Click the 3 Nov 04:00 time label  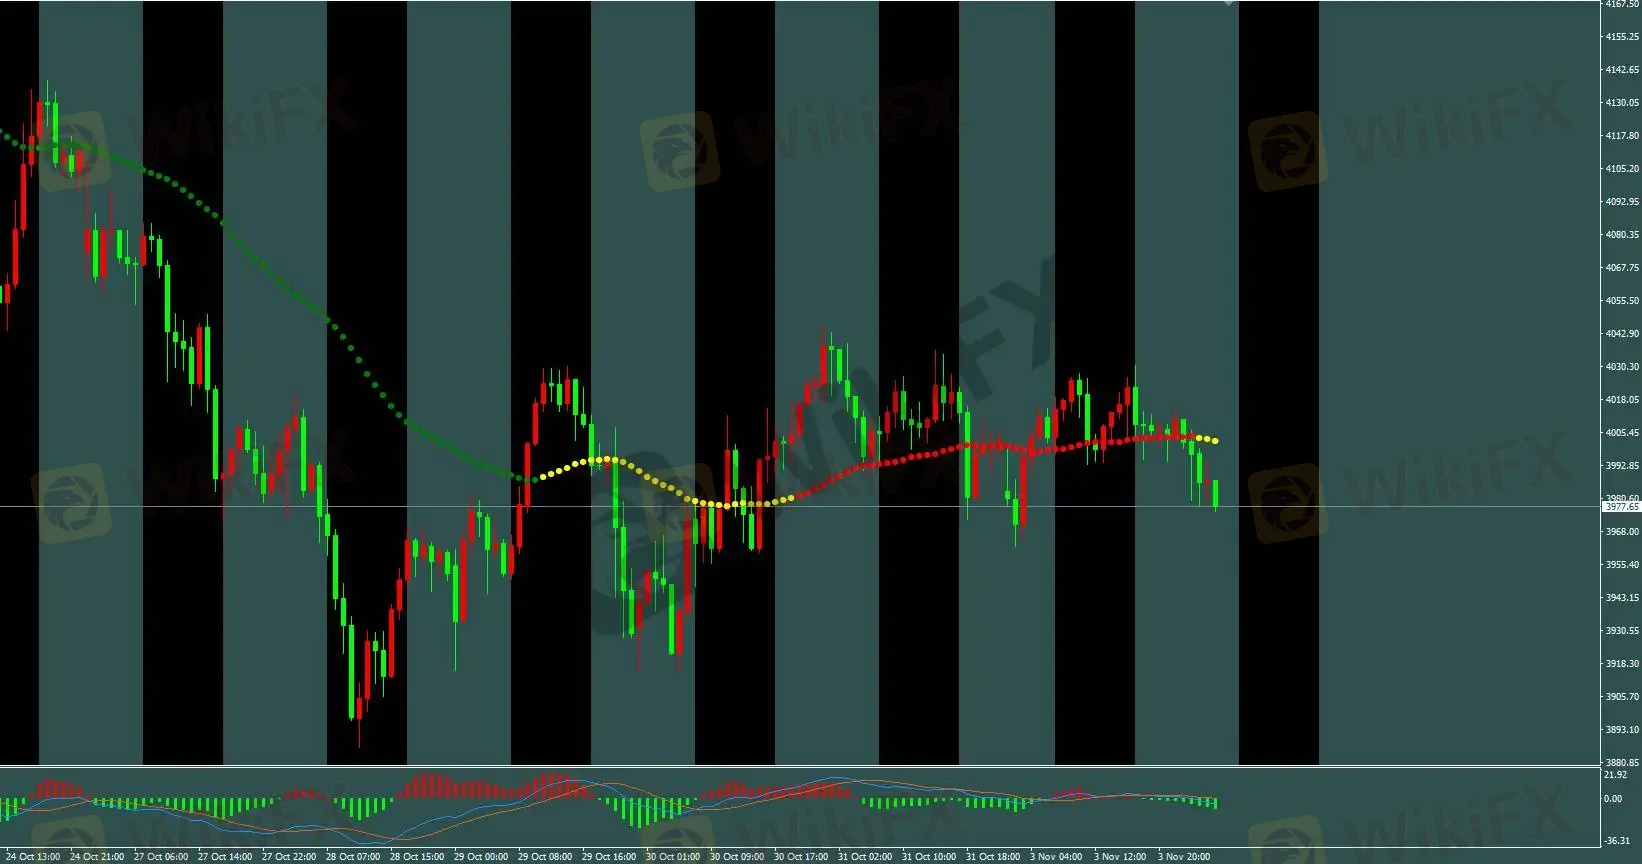[1057, 857]
